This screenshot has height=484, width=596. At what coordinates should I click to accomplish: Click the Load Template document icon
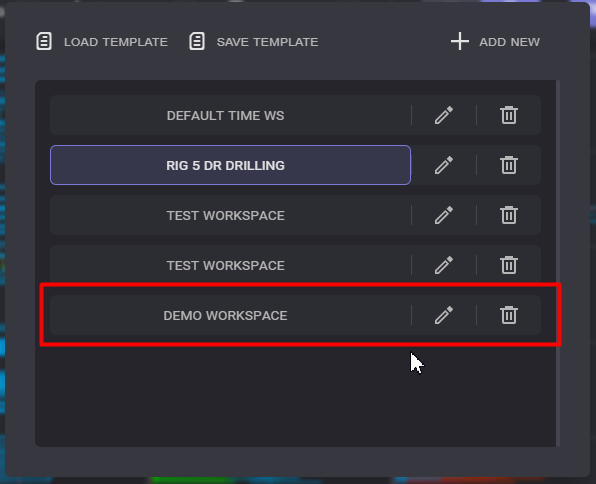(x=44, y=41)
